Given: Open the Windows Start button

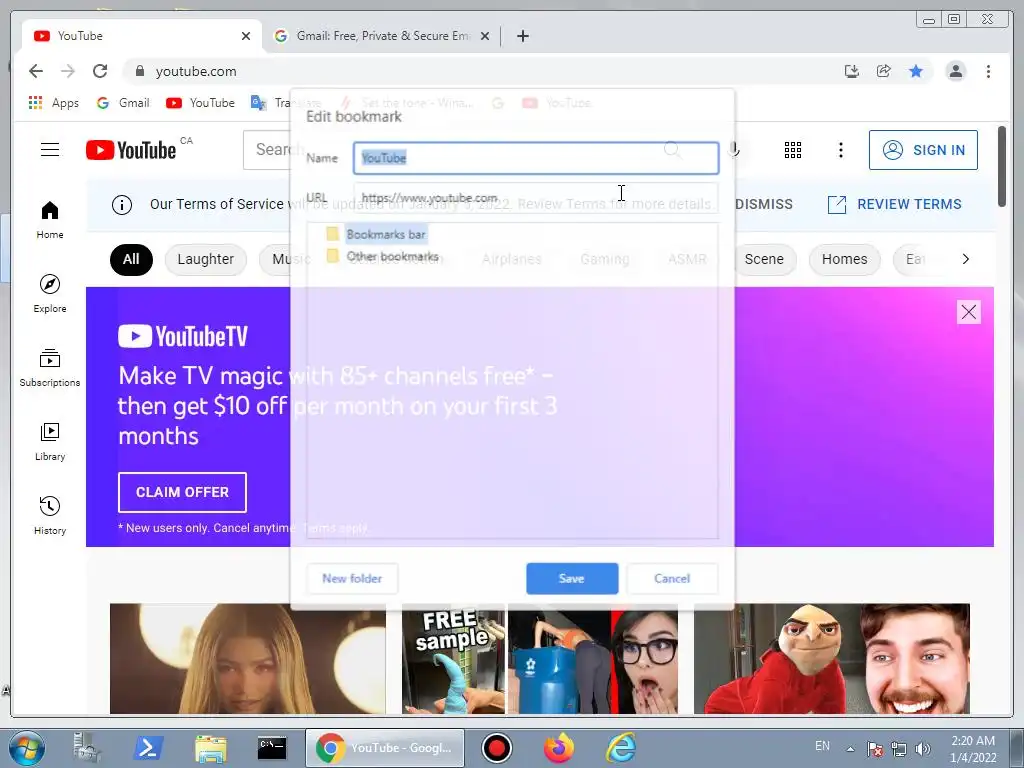Looking at the screenshot, I should pos(27,748).
